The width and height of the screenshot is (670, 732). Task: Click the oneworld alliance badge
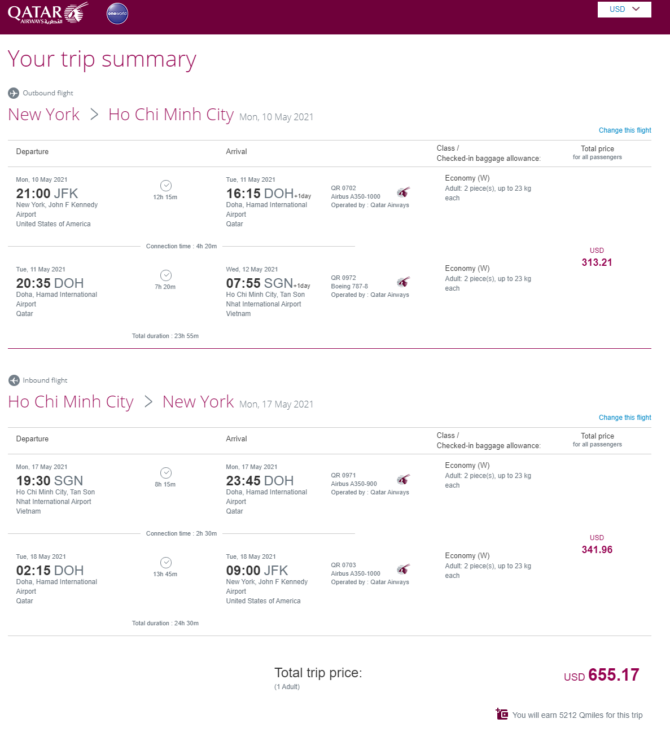click(x=117, y=14)
